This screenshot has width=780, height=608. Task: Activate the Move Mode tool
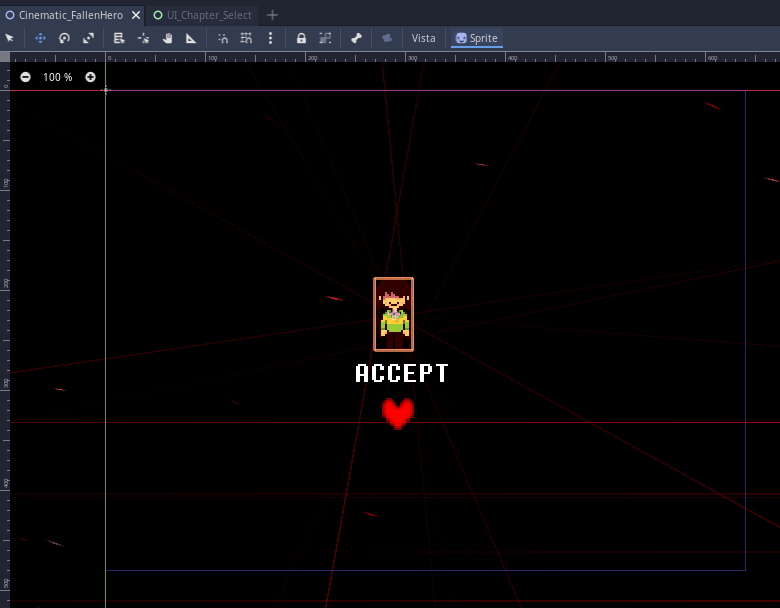click(40, 38)
